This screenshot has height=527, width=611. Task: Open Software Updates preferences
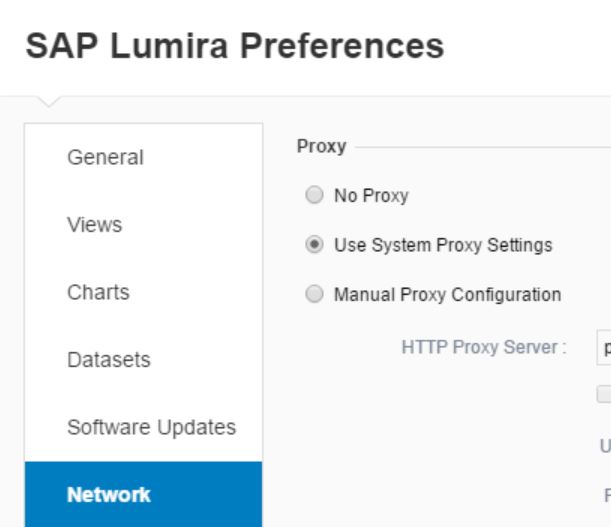(143, 427)
